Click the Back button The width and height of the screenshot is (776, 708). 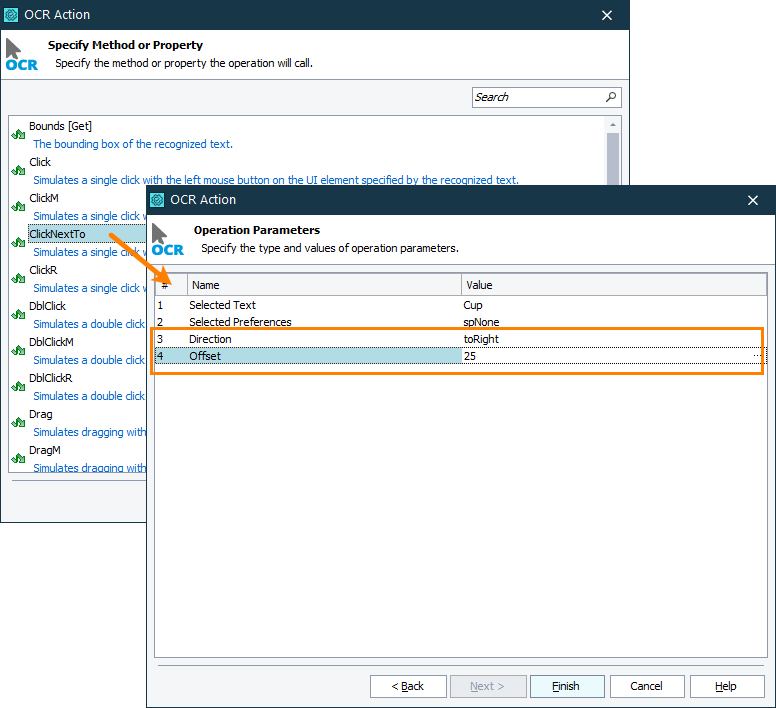[x=408, y=686]
